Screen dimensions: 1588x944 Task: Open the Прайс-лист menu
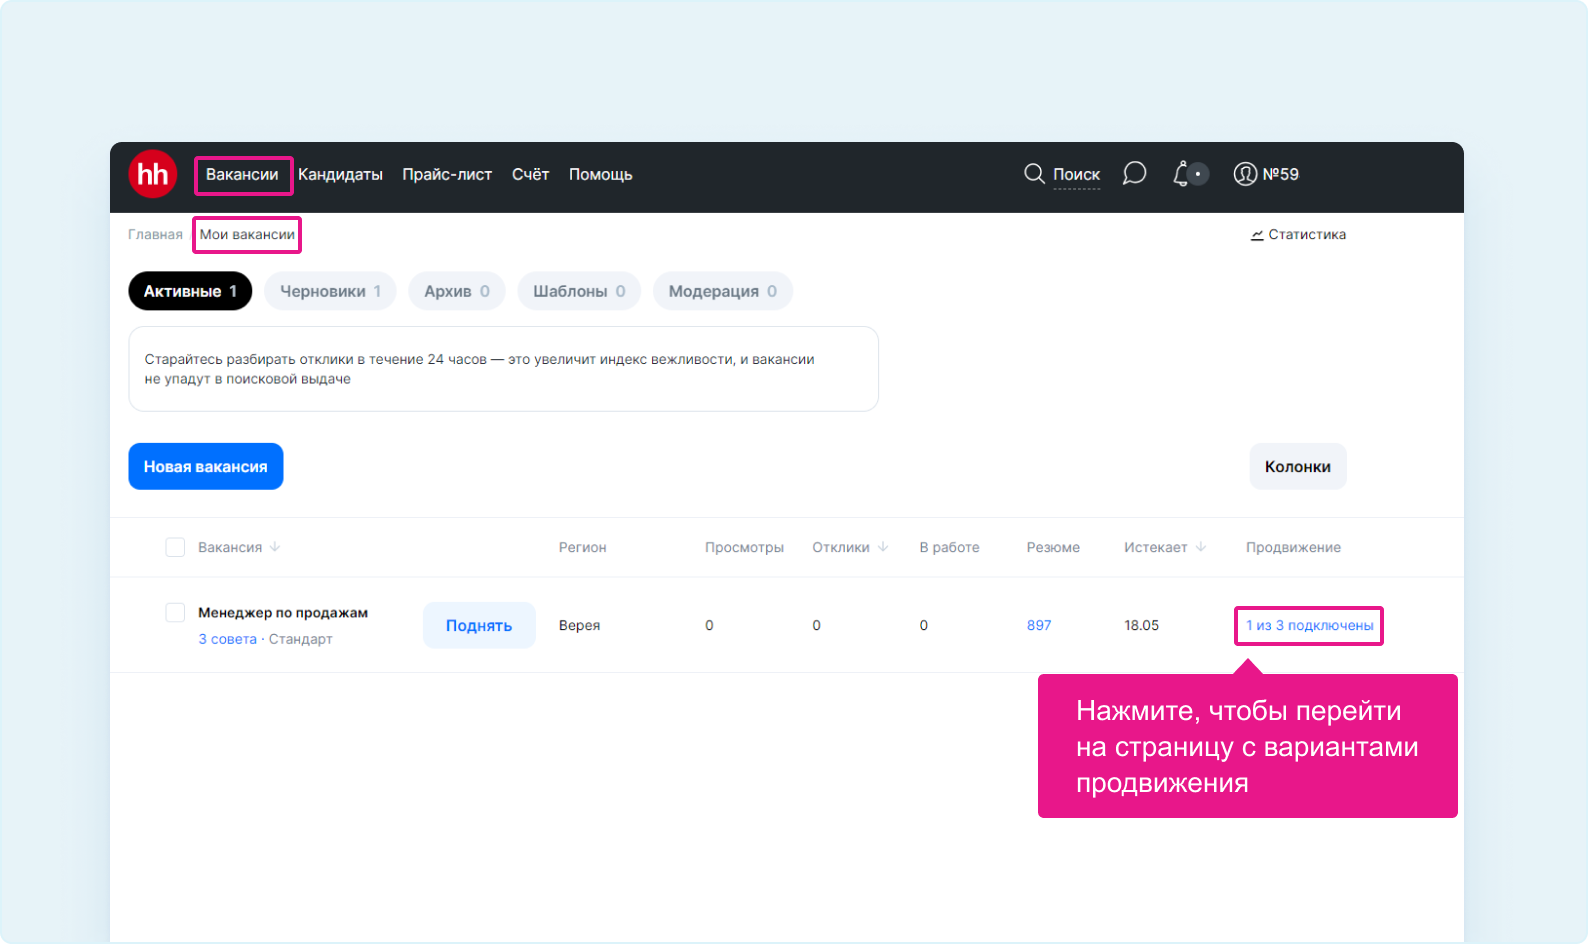tap(447, 174)
